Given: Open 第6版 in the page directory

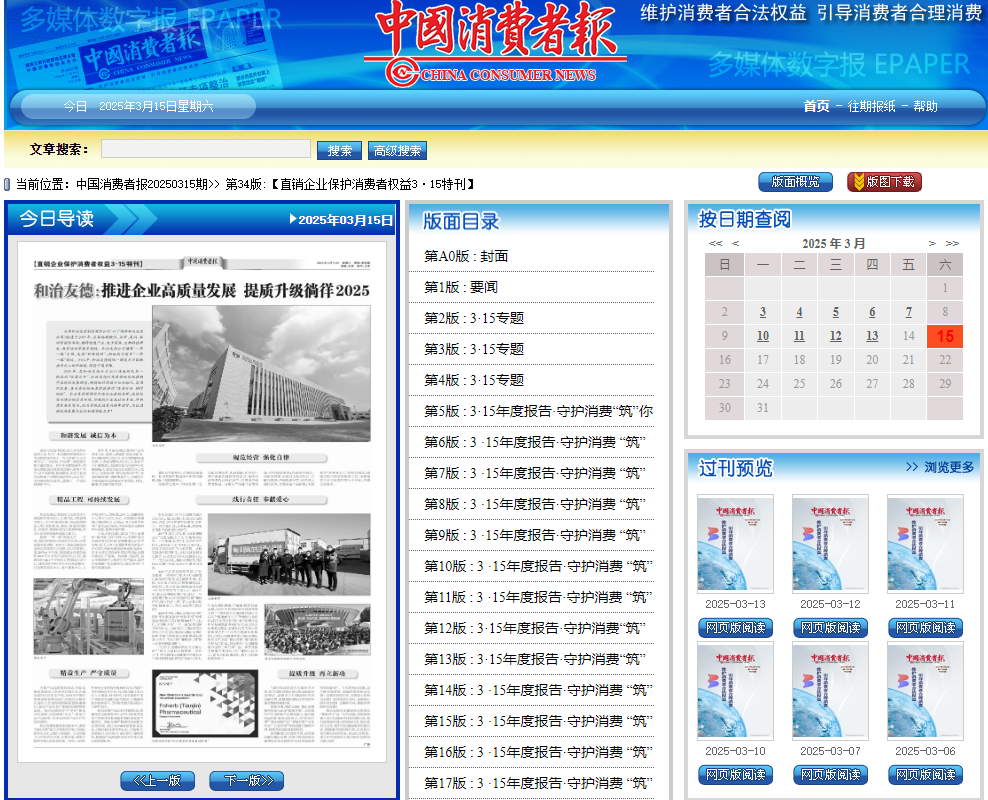Looking at the screenshot, I should pos(536,442).
